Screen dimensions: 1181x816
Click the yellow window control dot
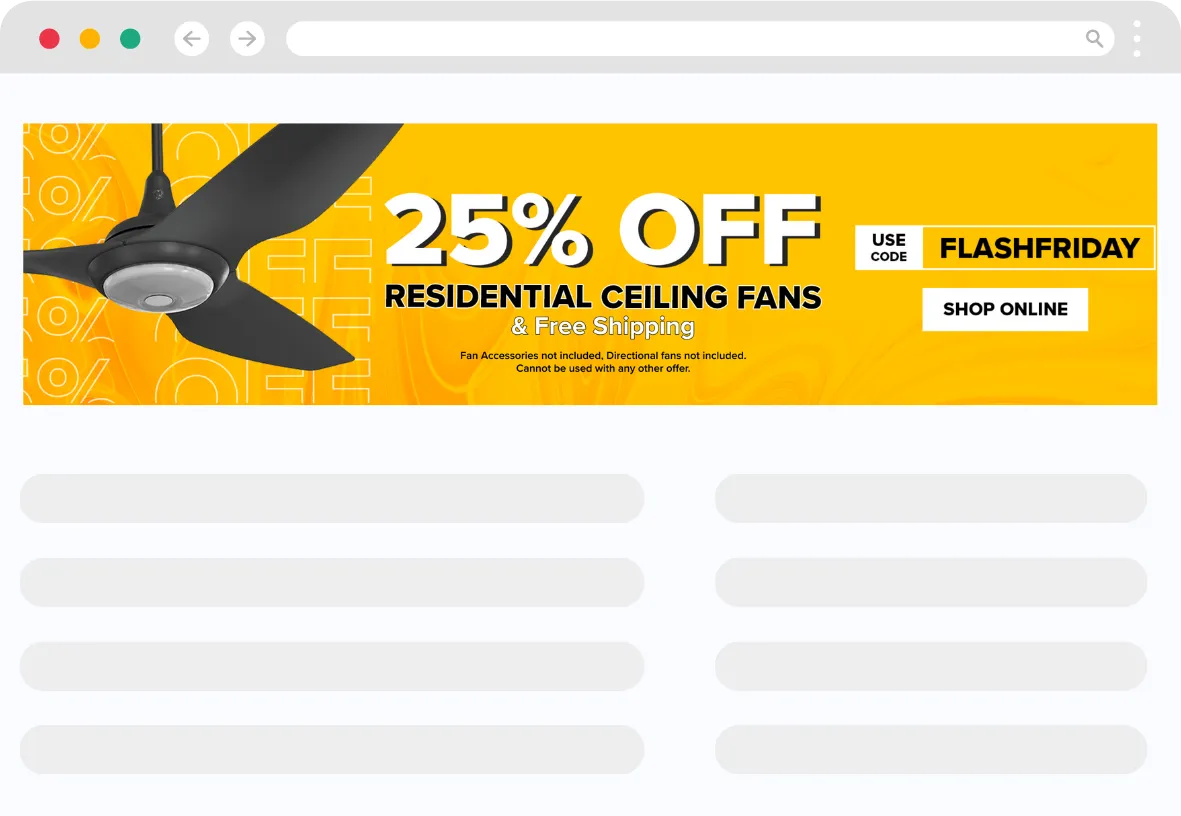90,38
